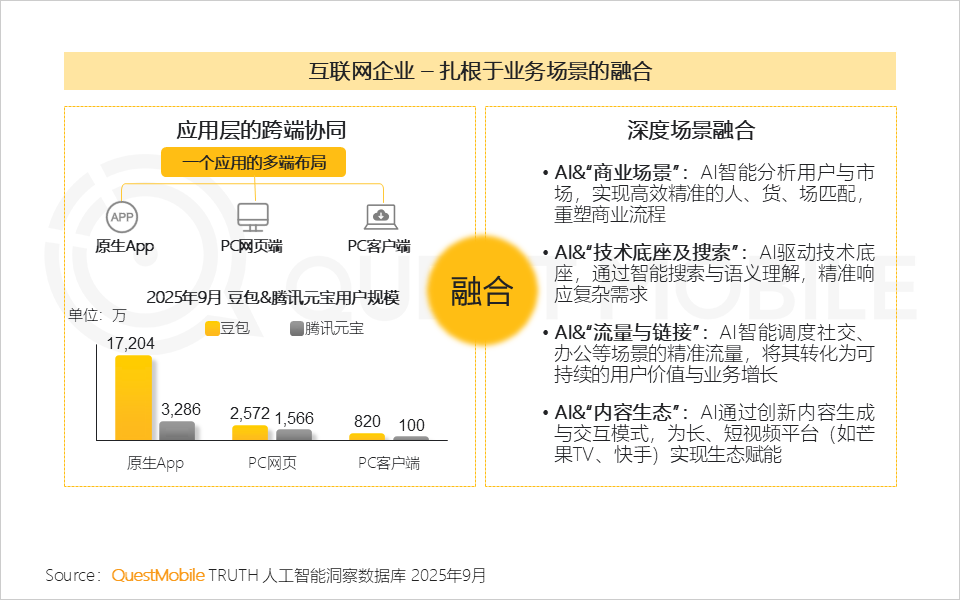The height and width of the screenshot is (600, 960).
Task: Select the tallest 17,204 yellow bar
Action: (131, 400)
